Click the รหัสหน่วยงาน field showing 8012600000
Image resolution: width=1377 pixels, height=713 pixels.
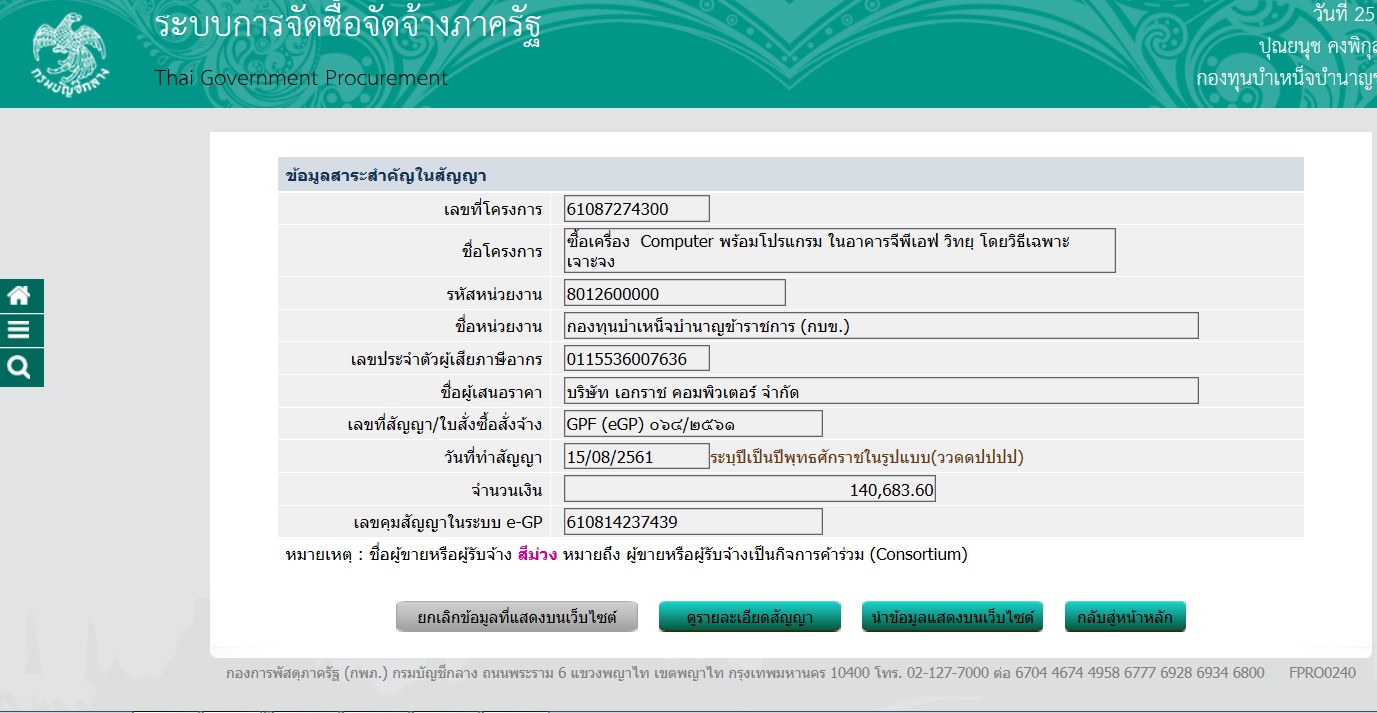(674, 293)
